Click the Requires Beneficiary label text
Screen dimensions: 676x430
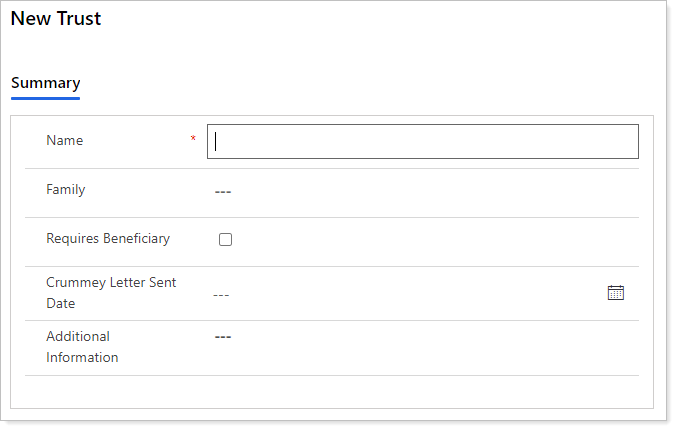[108, 239]
